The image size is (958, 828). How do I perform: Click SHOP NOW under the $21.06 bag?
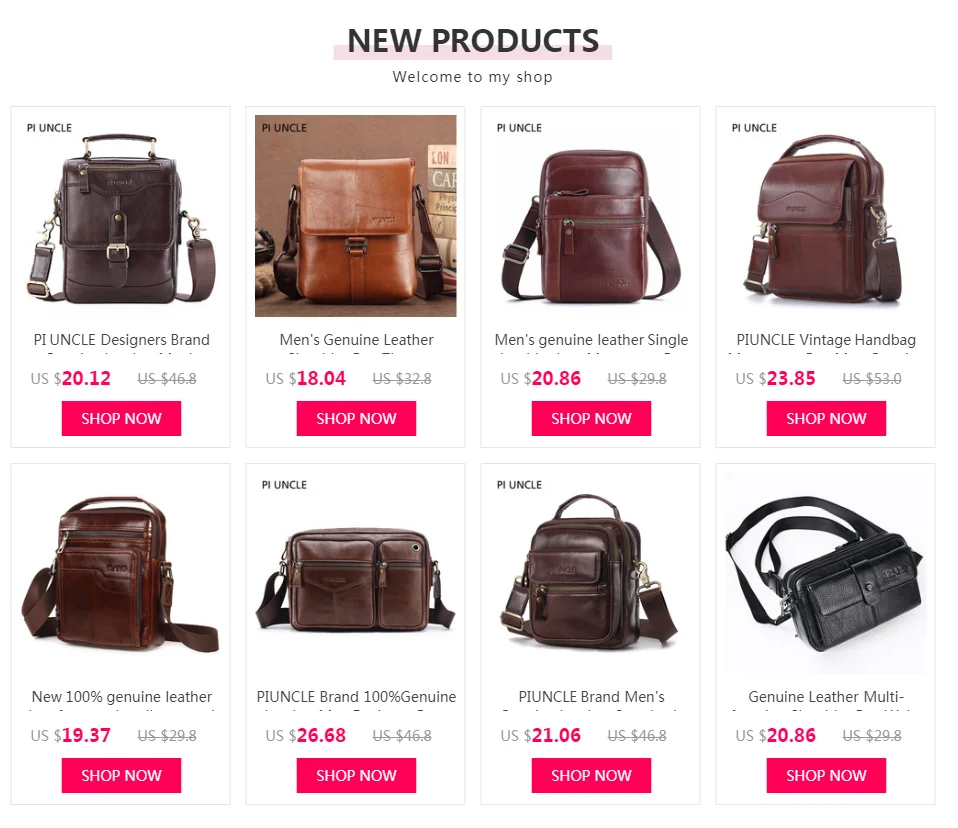(591, 775)
